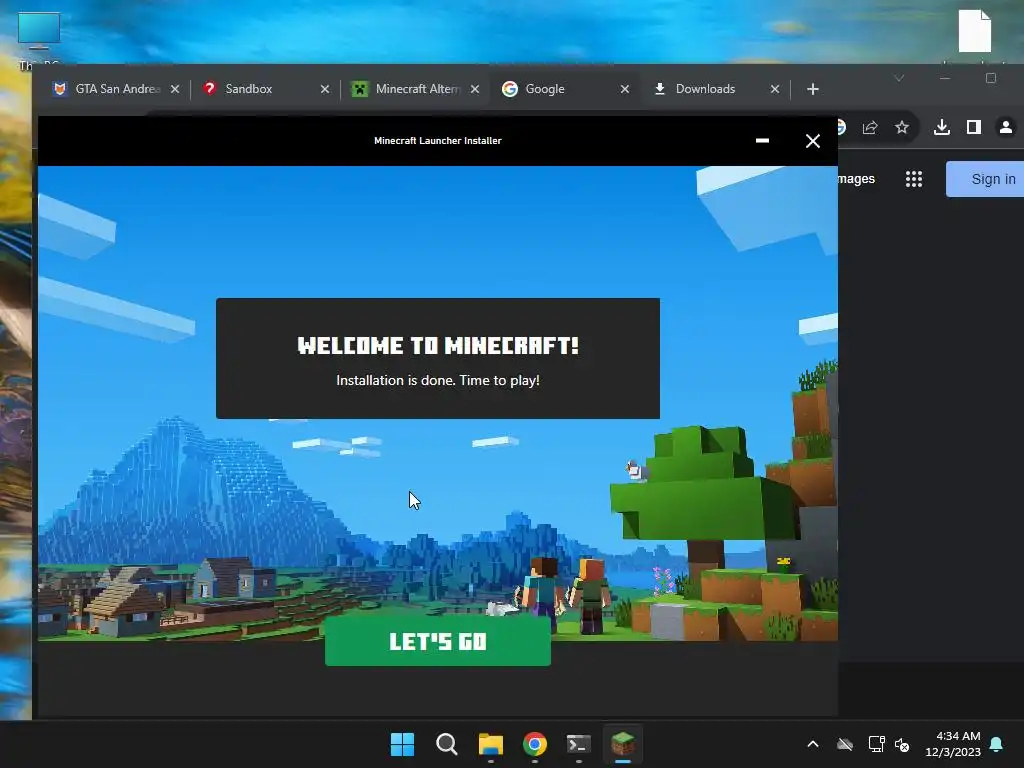
Task: Open Windows taskbar Search
Action: pos(447,744)
